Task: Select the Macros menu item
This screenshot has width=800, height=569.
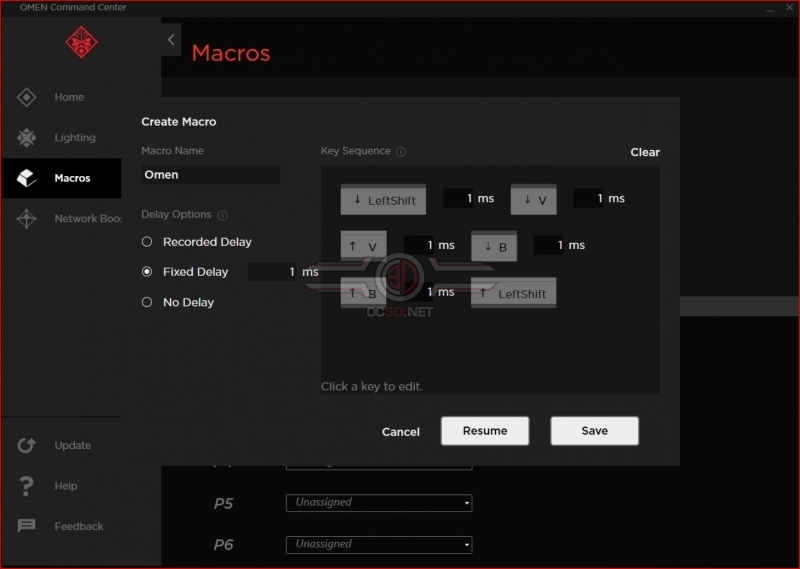Action: click(x=62, y=178)
